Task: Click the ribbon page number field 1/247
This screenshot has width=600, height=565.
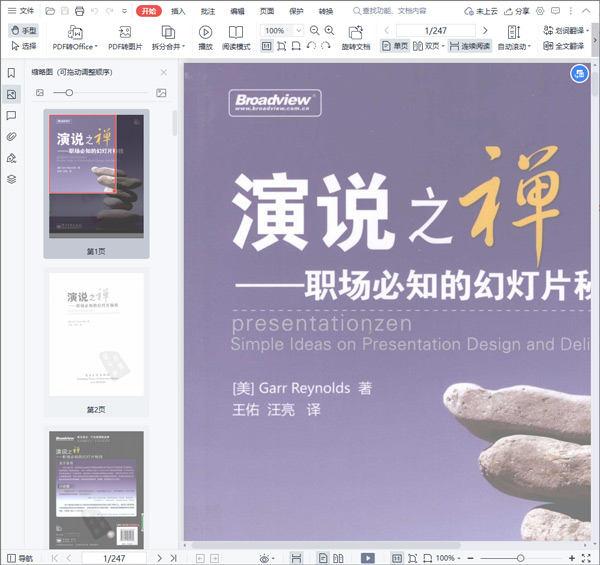Action: pos(436,30)
